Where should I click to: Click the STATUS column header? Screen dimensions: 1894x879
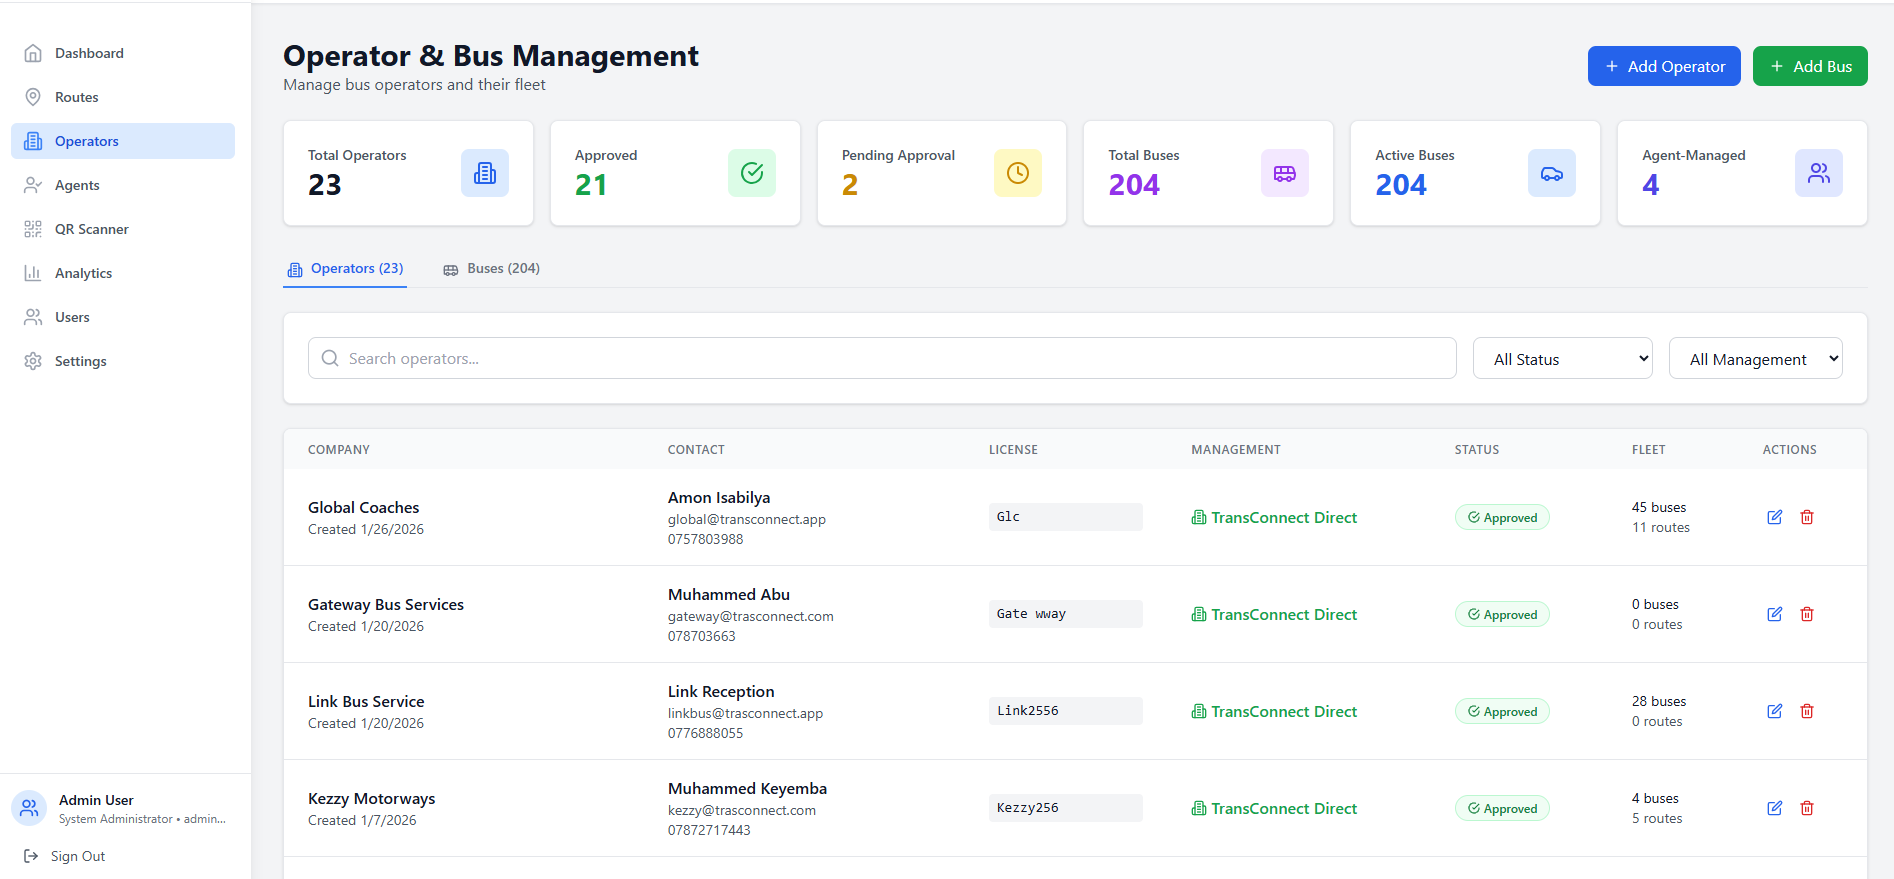coord(1477,450)
